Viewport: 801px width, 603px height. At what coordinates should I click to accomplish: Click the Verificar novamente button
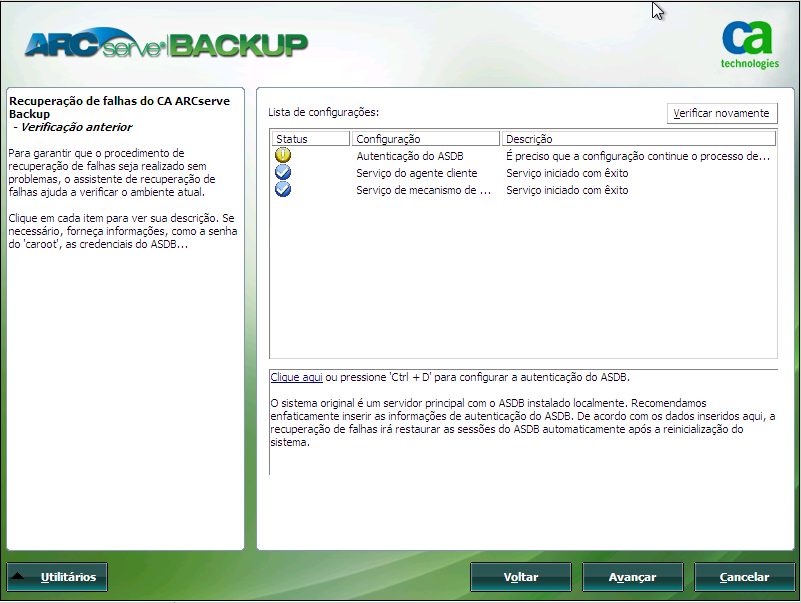pos(722,113)
